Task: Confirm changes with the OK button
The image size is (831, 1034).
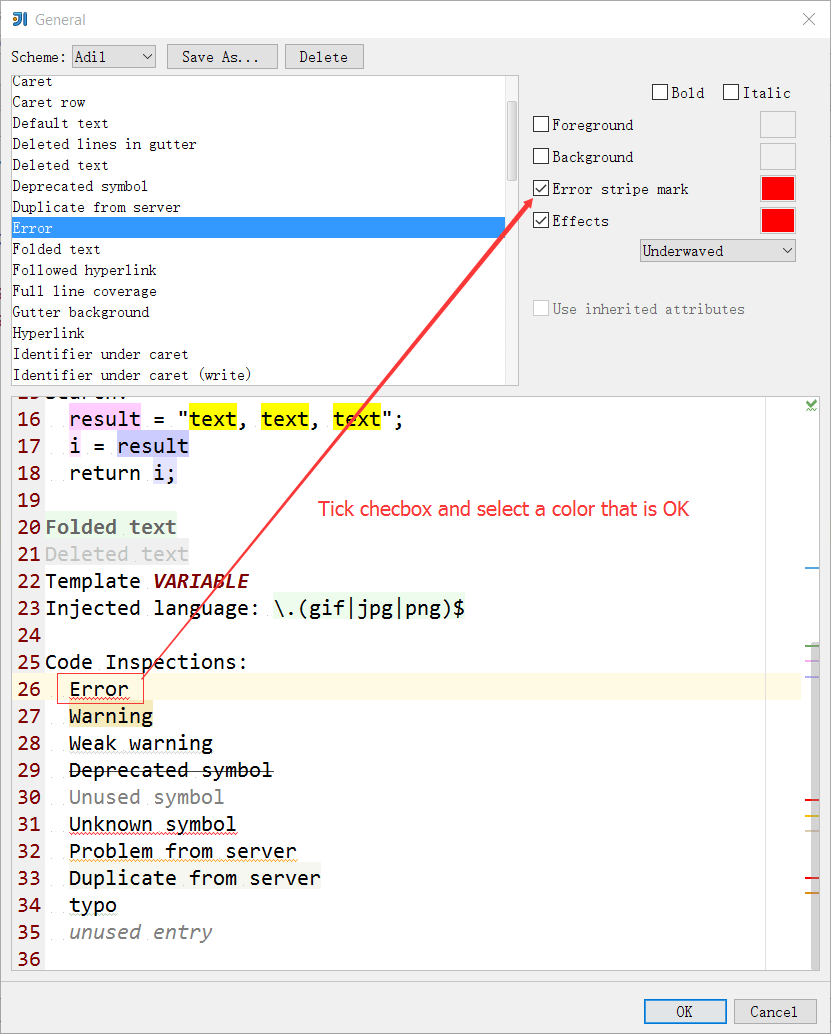Action: (684, 1011)
